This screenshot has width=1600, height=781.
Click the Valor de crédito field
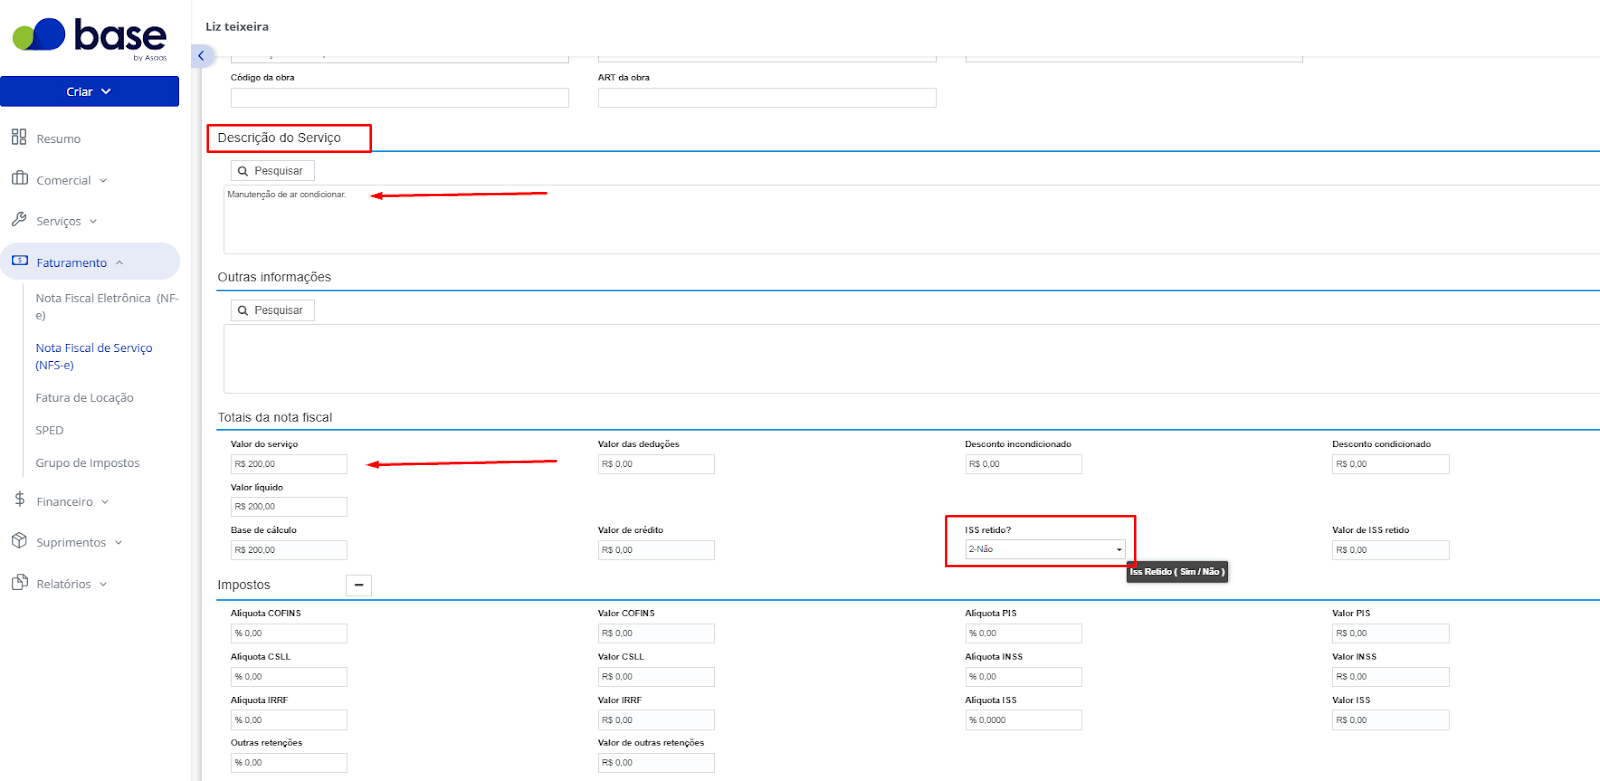(656, 550)
